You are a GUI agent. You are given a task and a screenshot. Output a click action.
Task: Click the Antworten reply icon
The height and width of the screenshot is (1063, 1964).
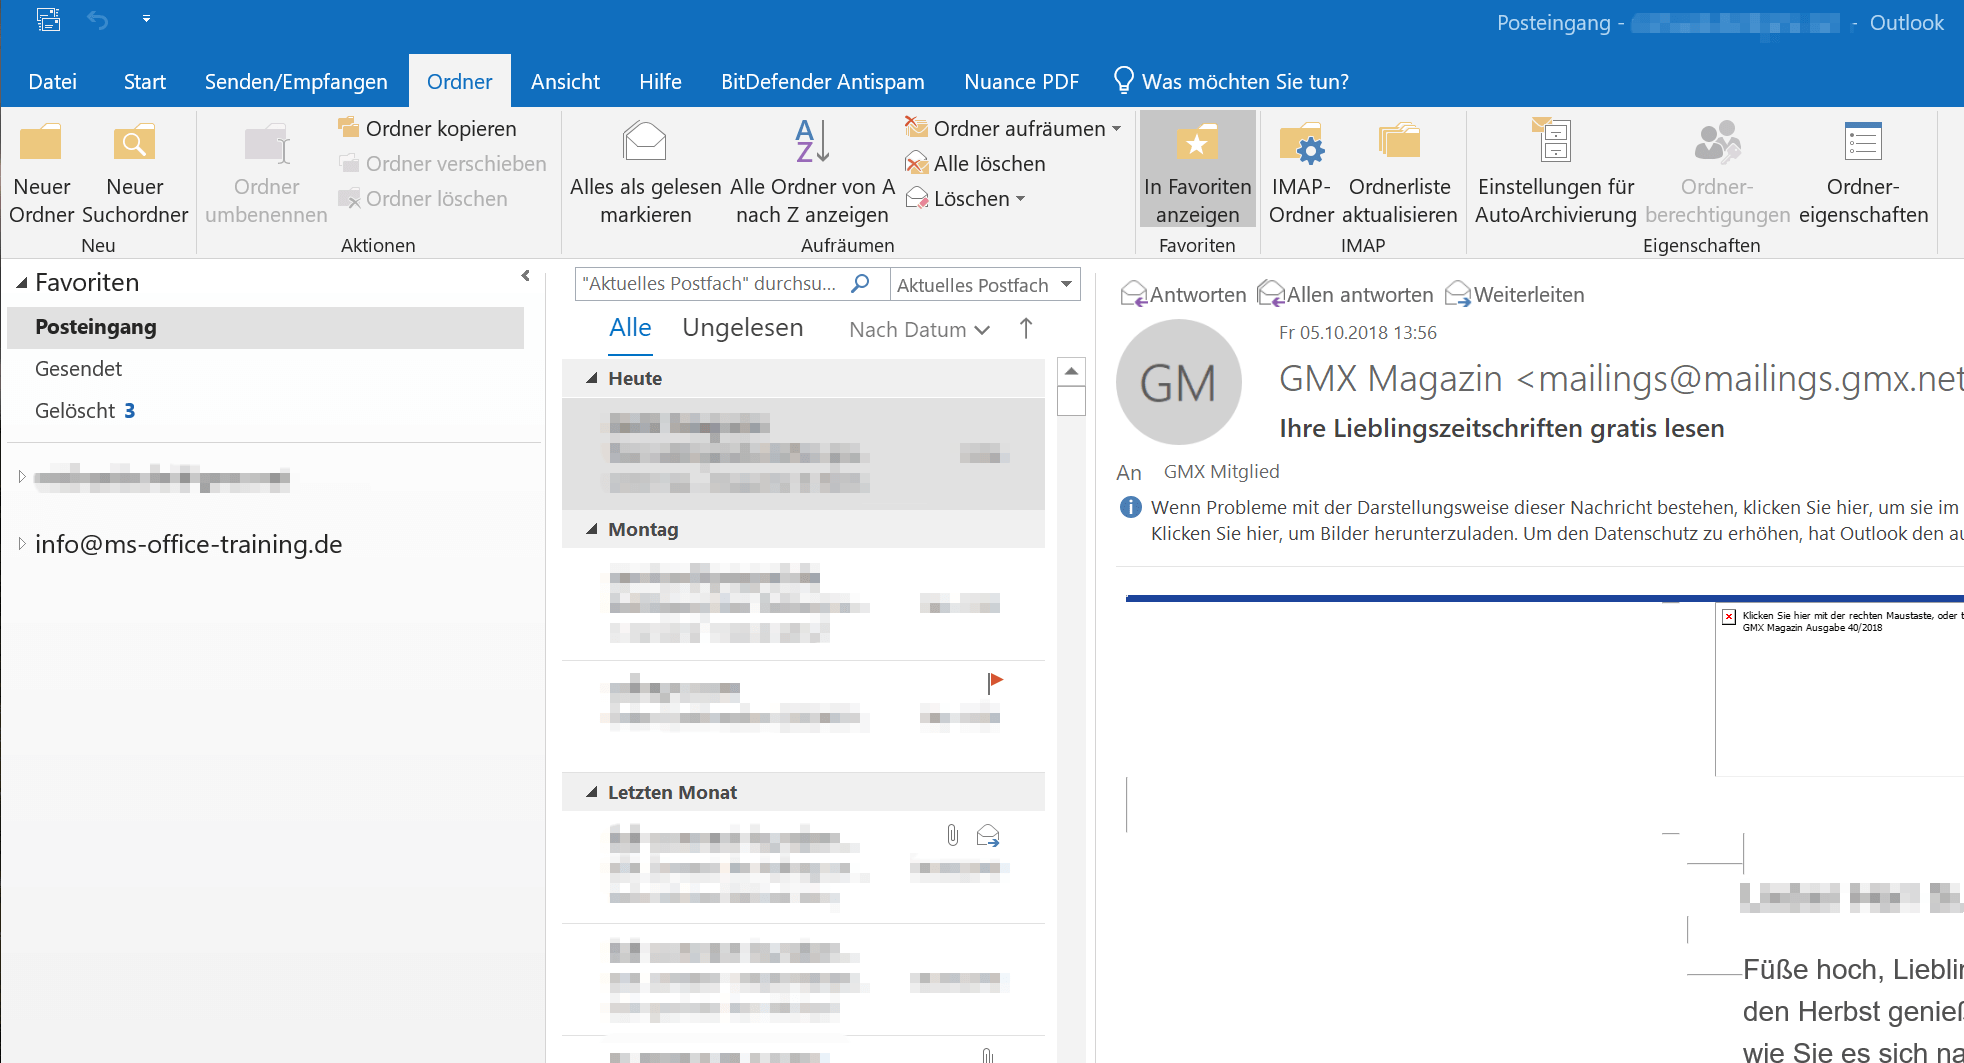(1133, 294)
